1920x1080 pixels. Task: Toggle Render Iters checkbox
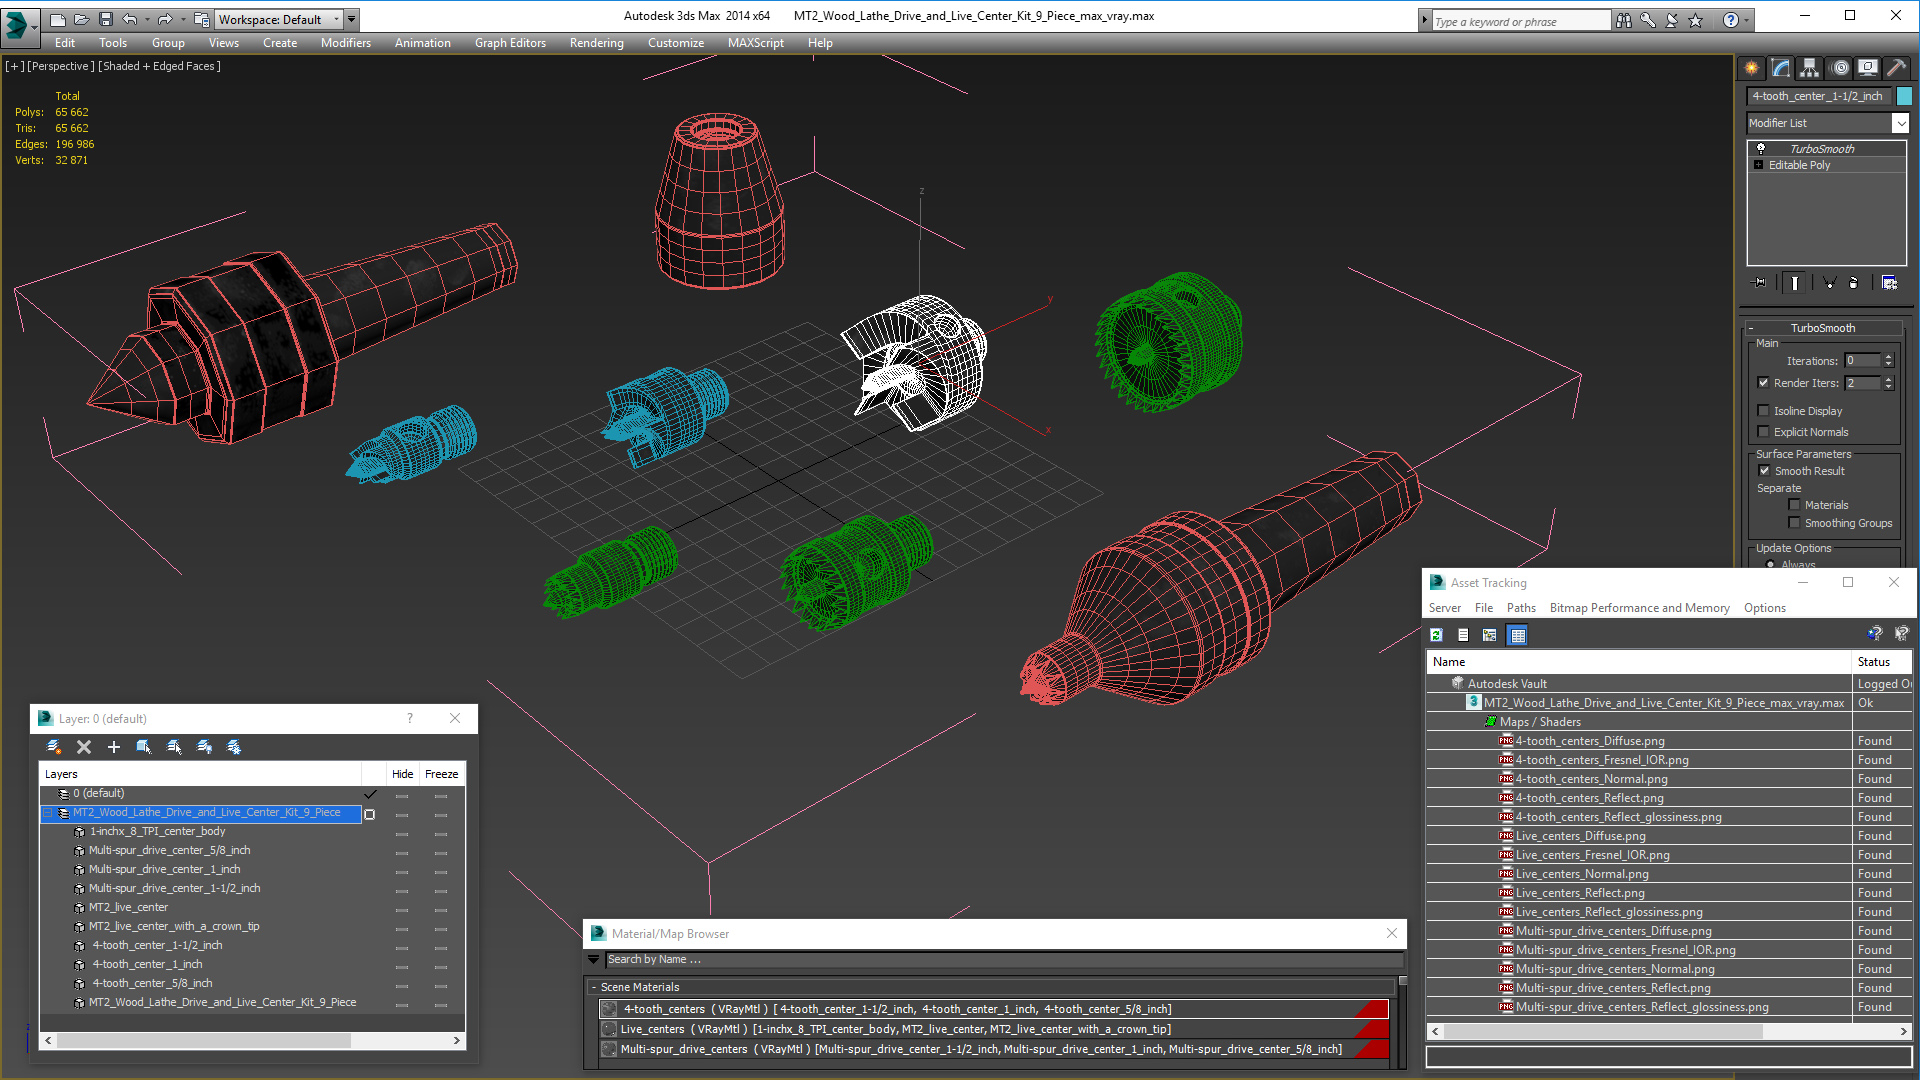click(1764, 383)
